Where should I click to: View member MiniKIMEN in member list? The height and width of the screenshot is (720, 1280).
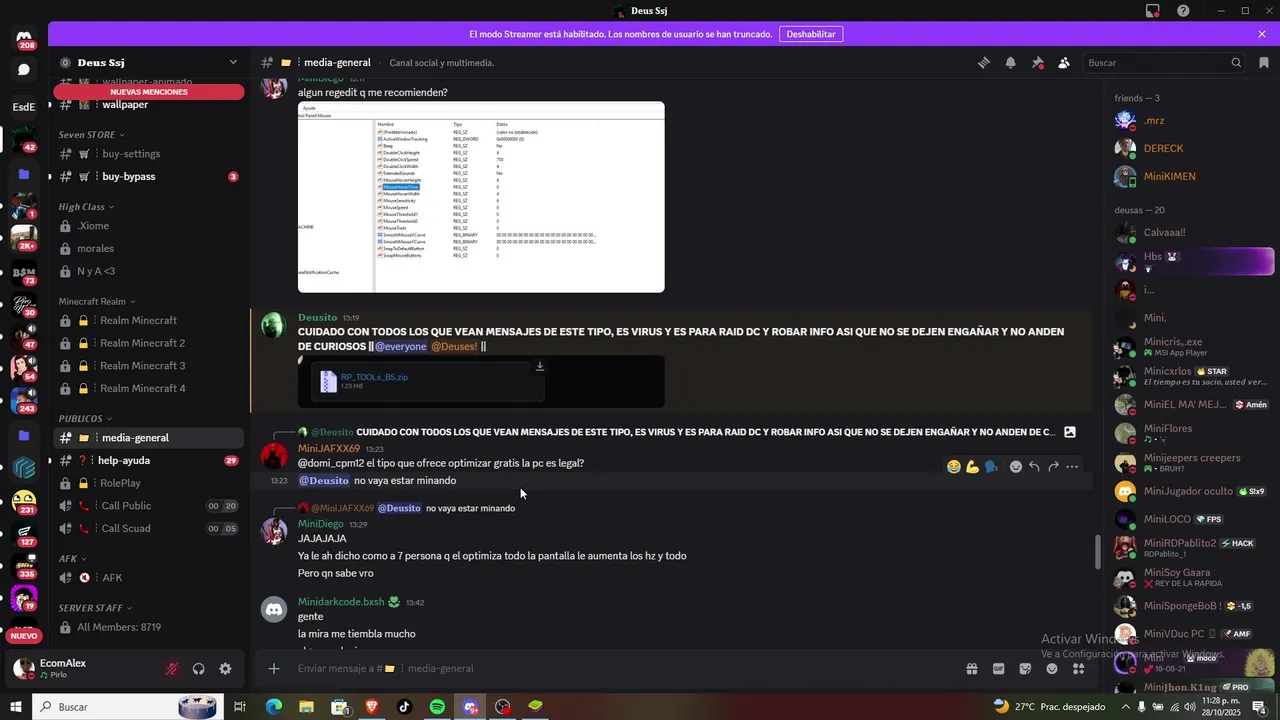tap(1192, 176)
